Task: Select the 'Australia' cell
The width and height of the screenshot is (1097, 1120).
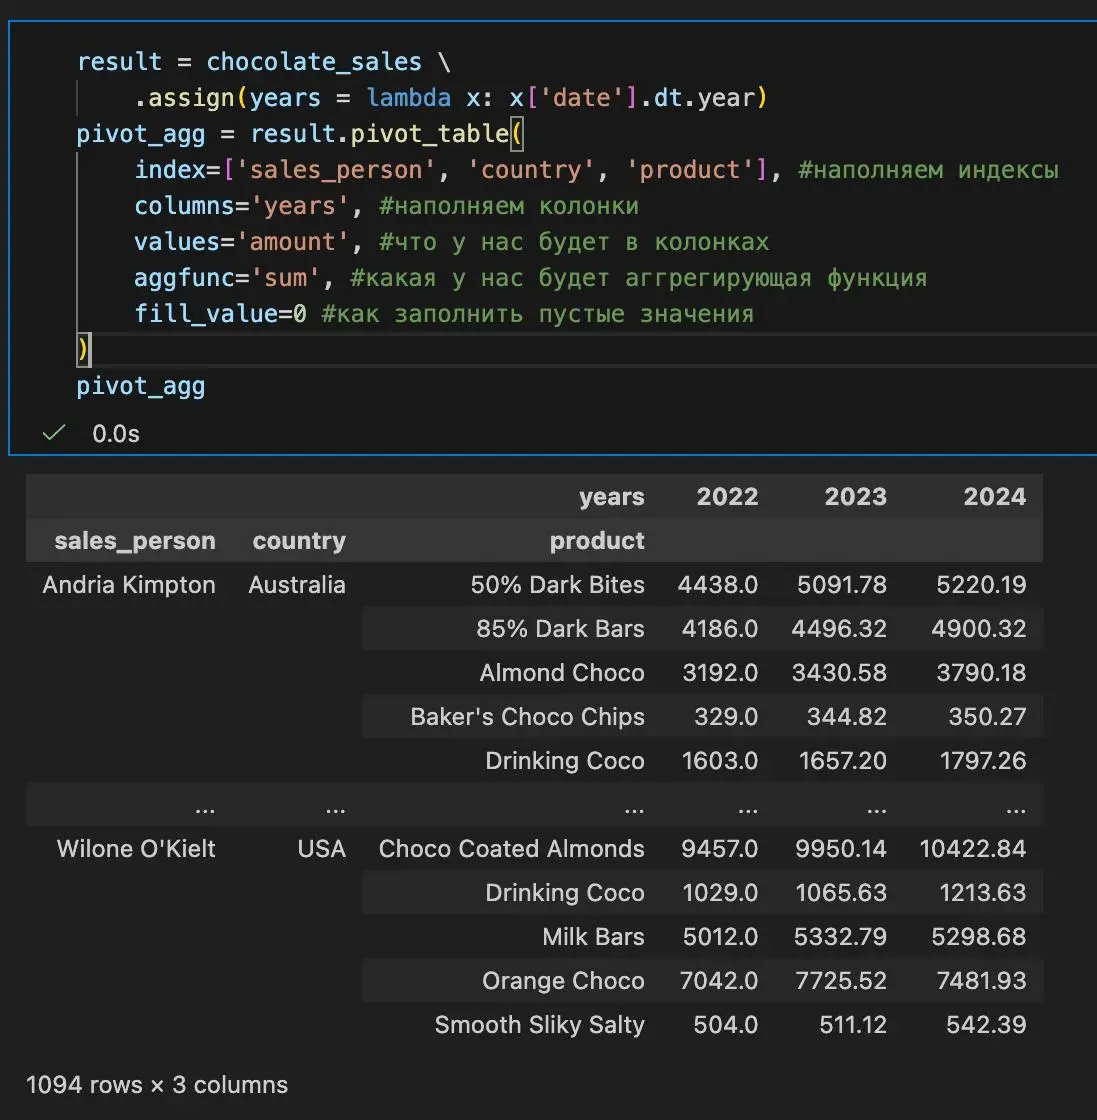Action: 297,585
